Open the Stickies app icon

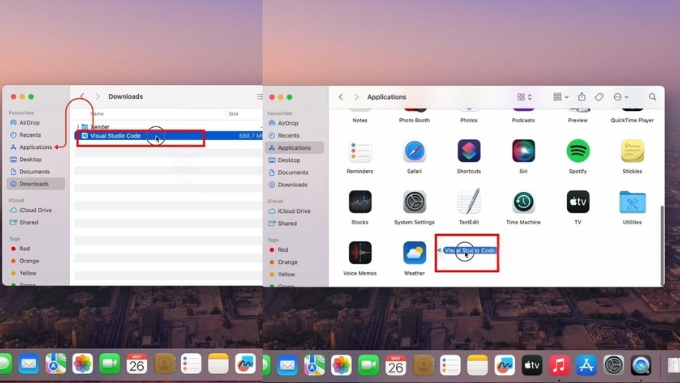[632, 151]
